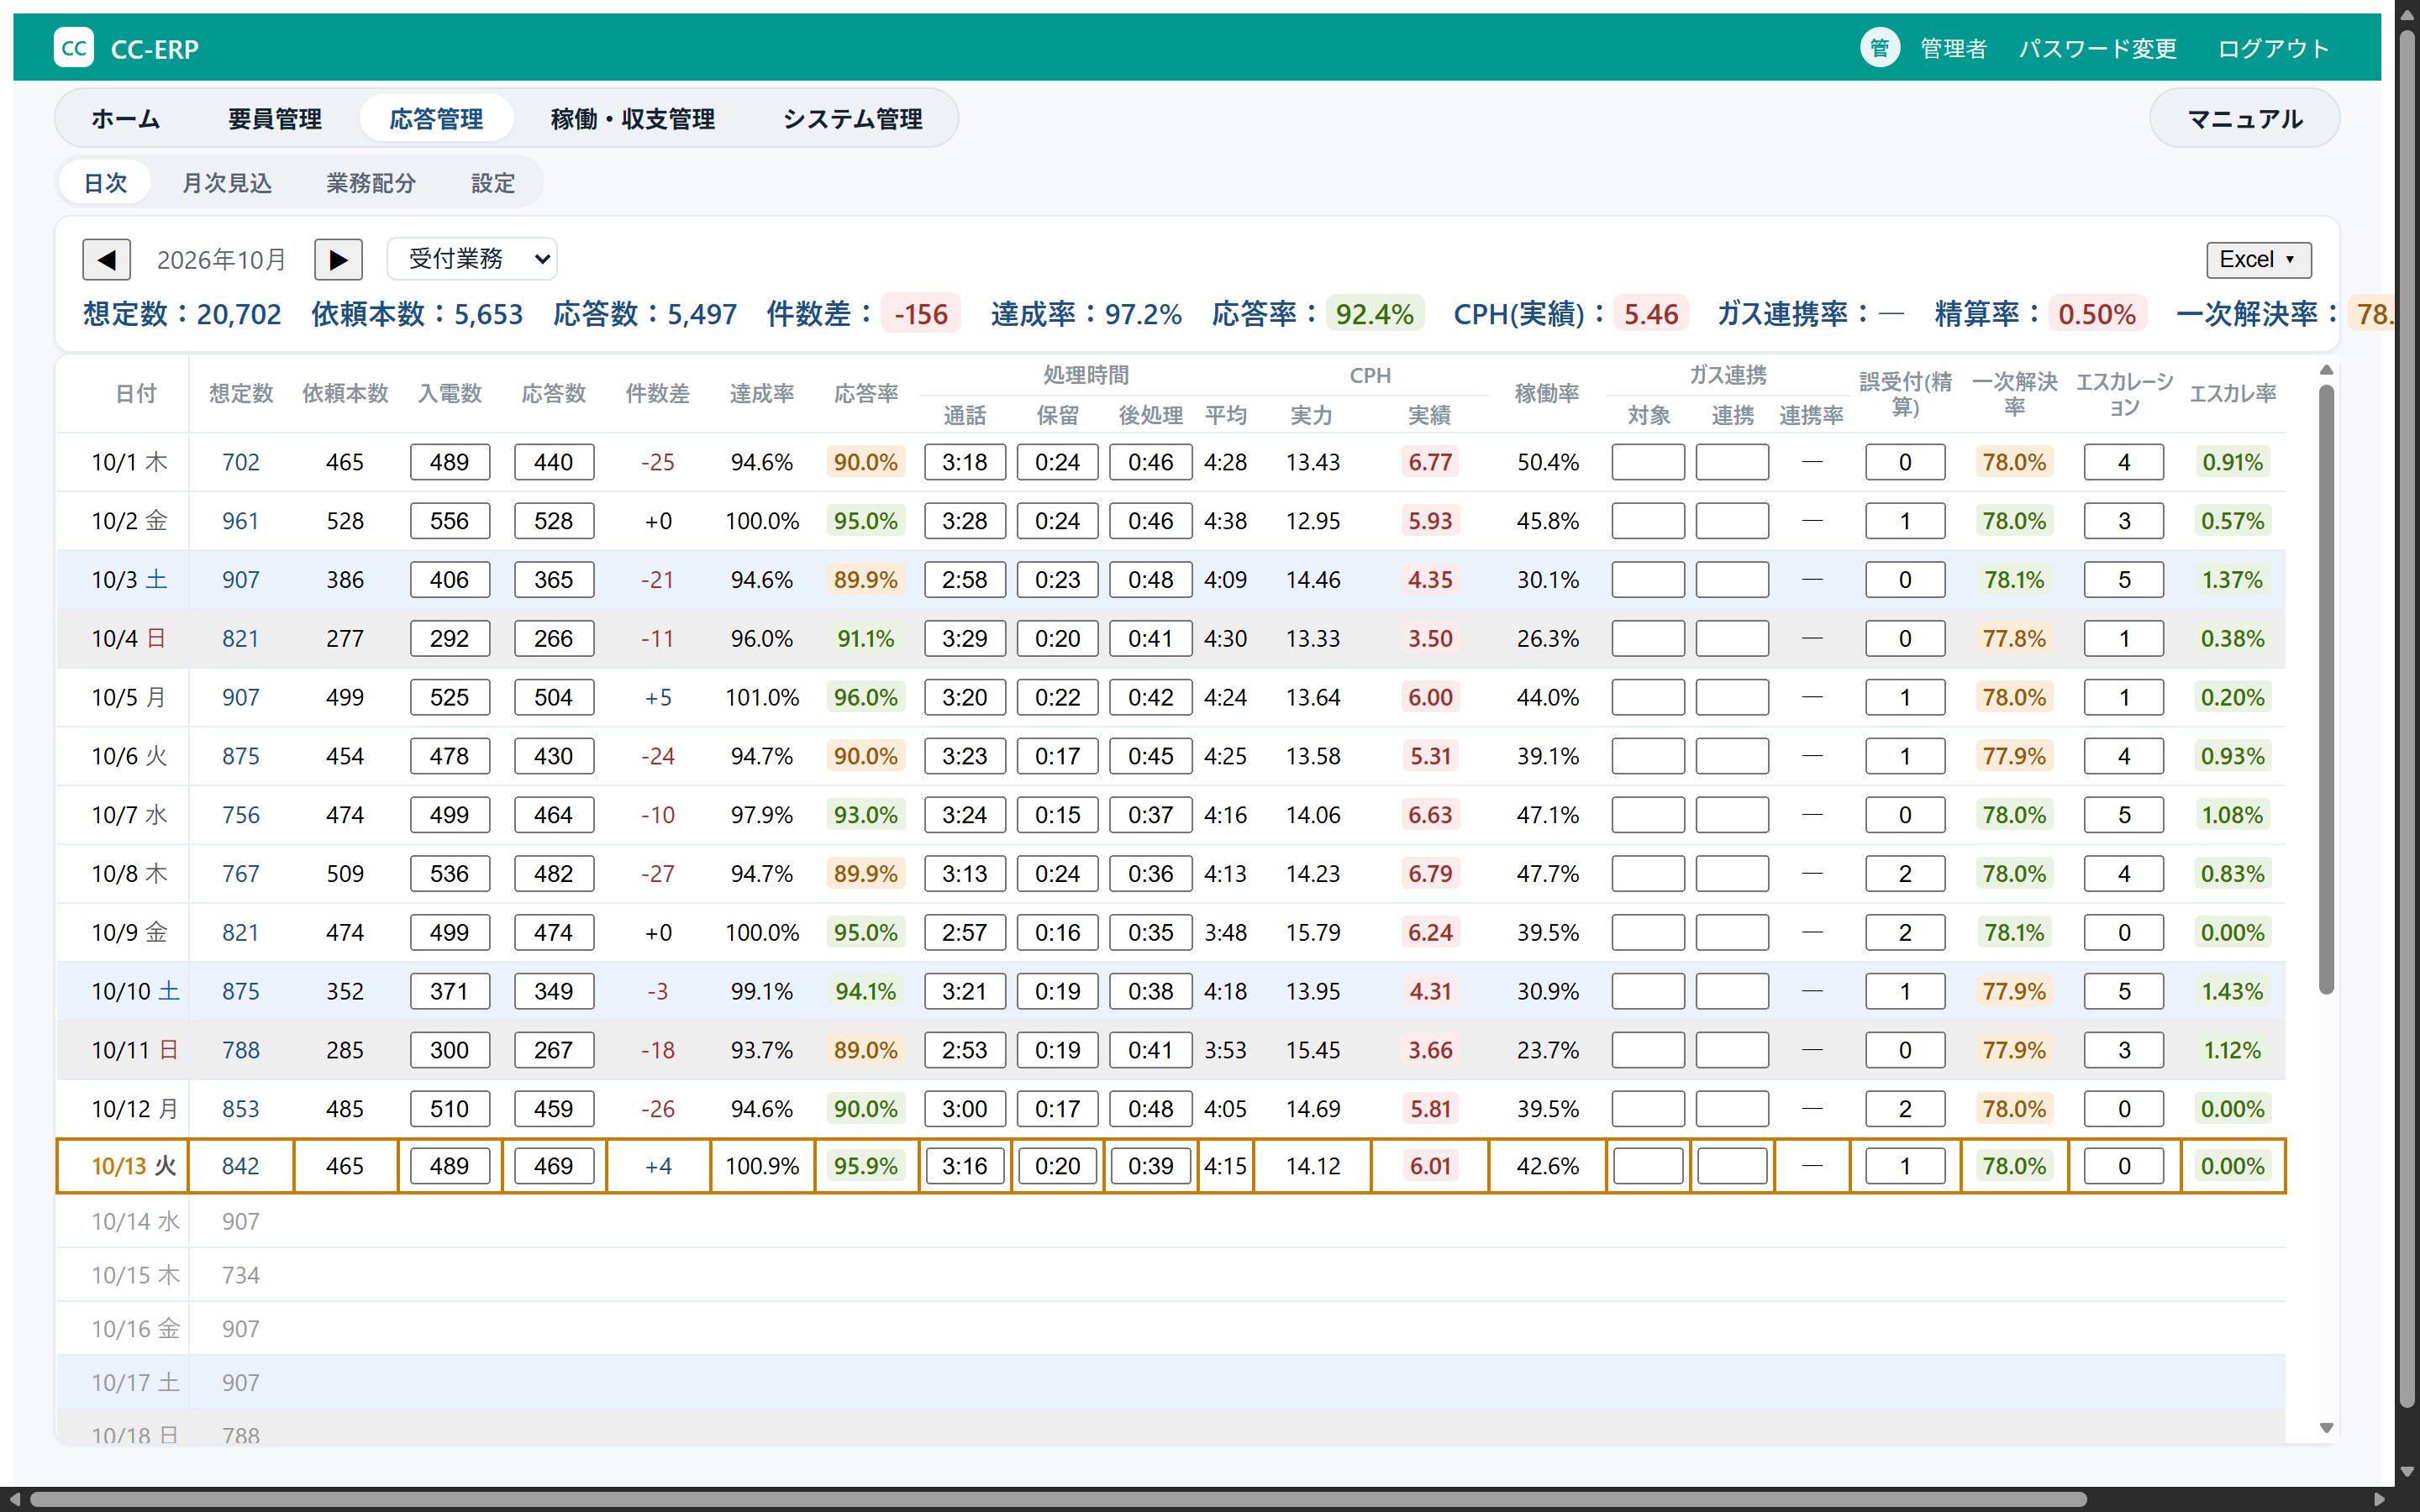Click horizontal scrollbar right arrow
The width and height of the screenshot is (2420, 1512).
[2380, 1499]
